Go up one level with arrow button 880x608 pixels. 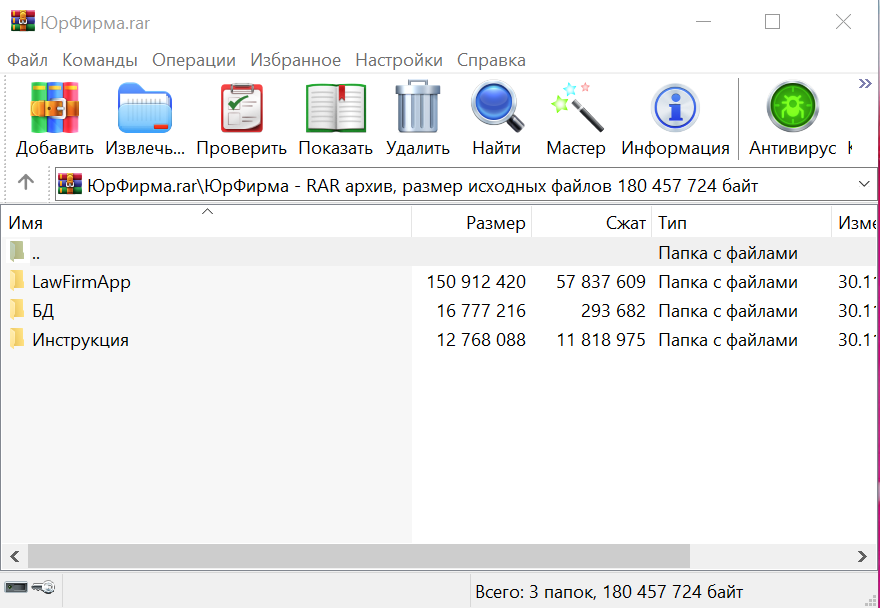click(x=26, y=184)
